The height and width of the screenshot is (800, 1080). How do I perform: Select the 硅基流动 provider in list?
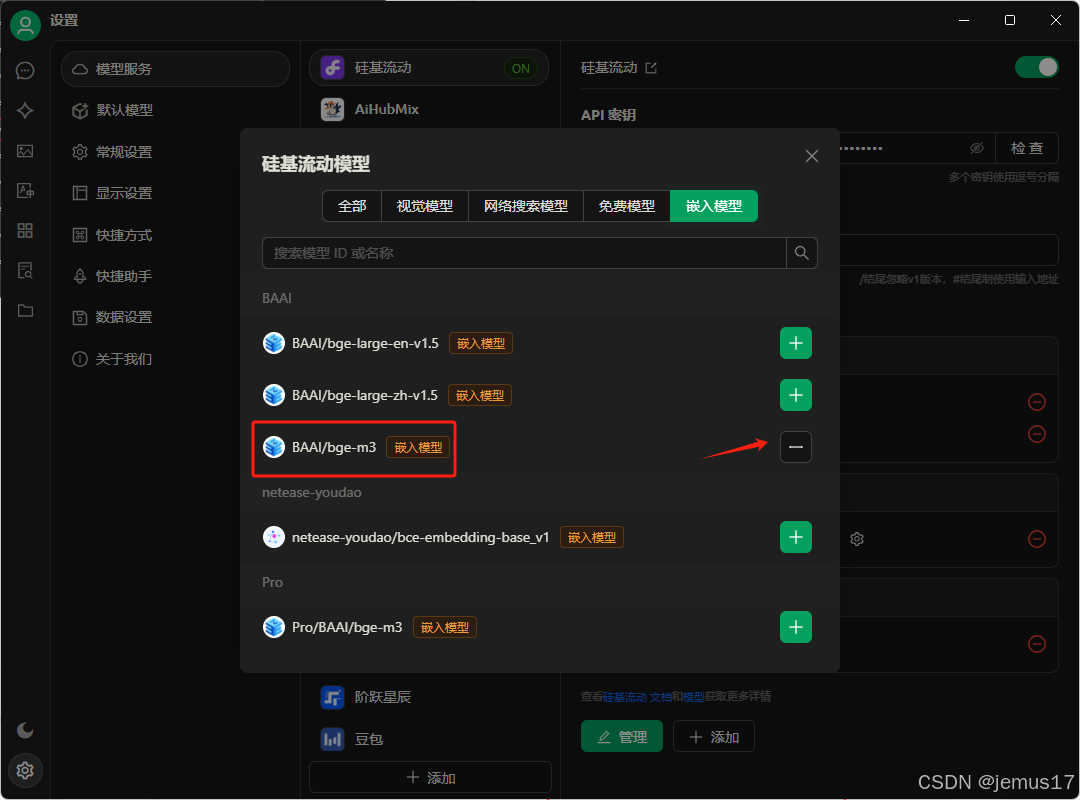[428, 68]
